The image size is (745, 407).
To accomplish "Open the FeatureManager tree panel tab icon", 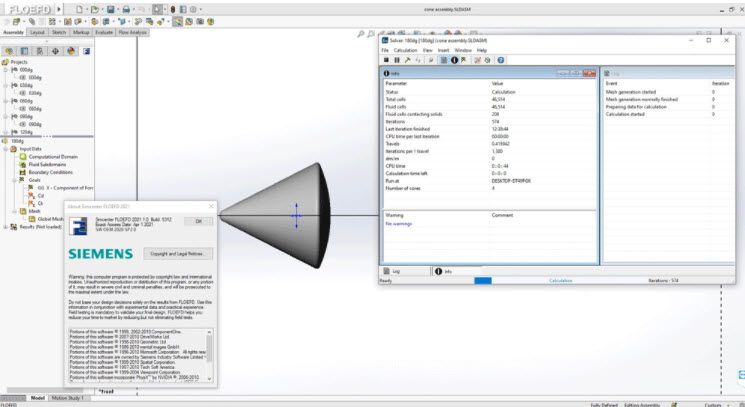I will [x=9, y=51].
